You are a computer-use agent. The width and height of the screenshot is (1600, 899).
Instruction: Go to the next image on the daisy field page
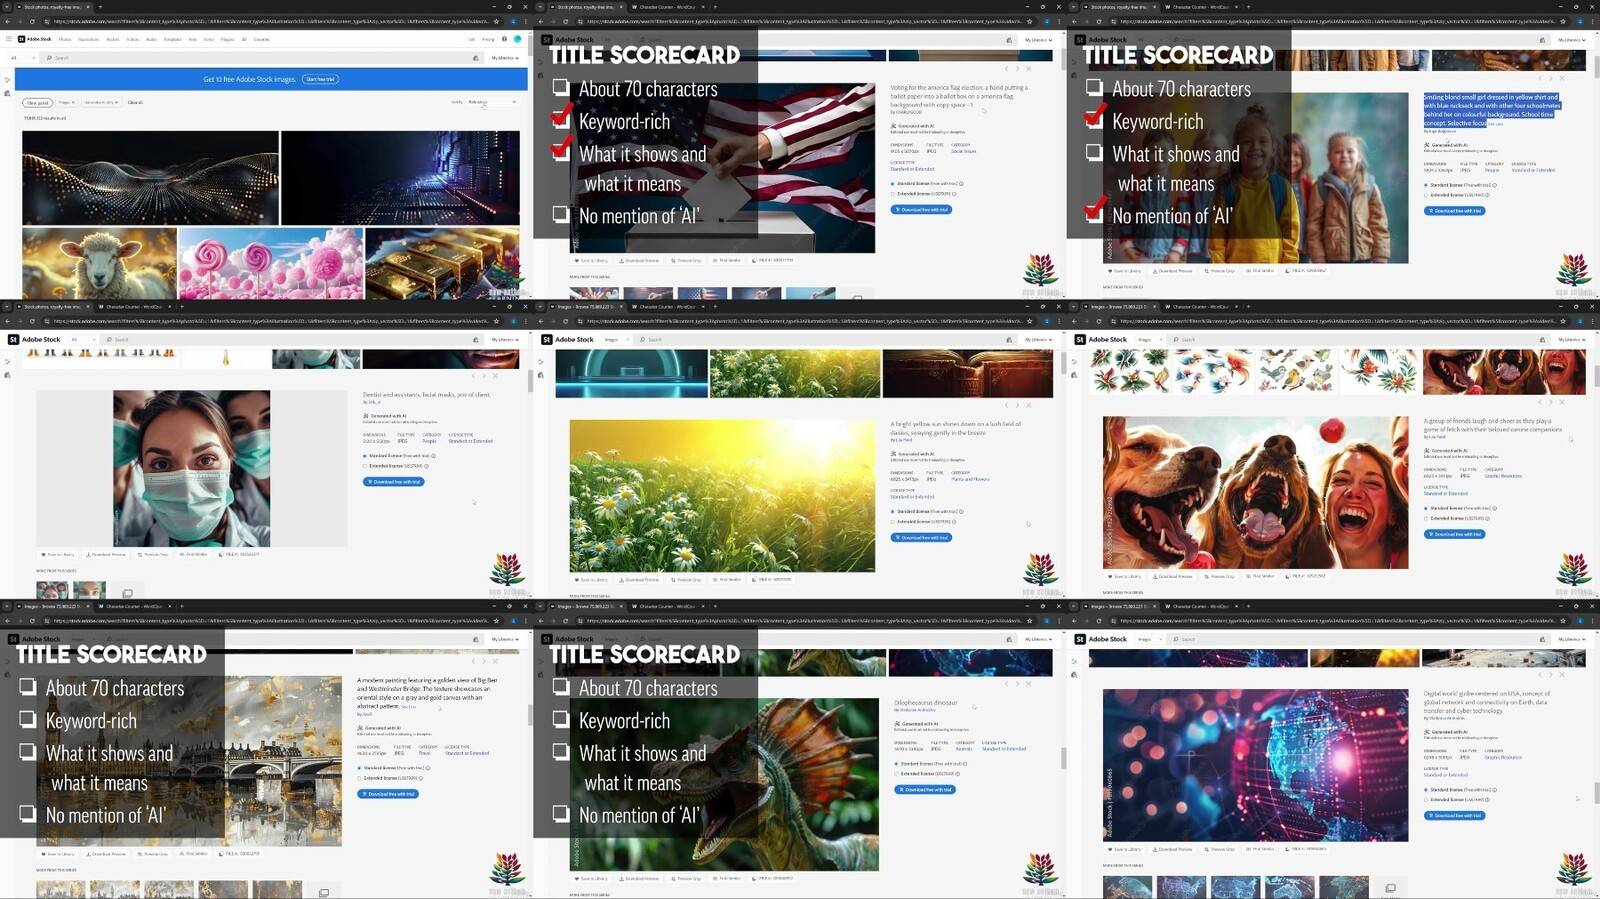point(1018,405)
